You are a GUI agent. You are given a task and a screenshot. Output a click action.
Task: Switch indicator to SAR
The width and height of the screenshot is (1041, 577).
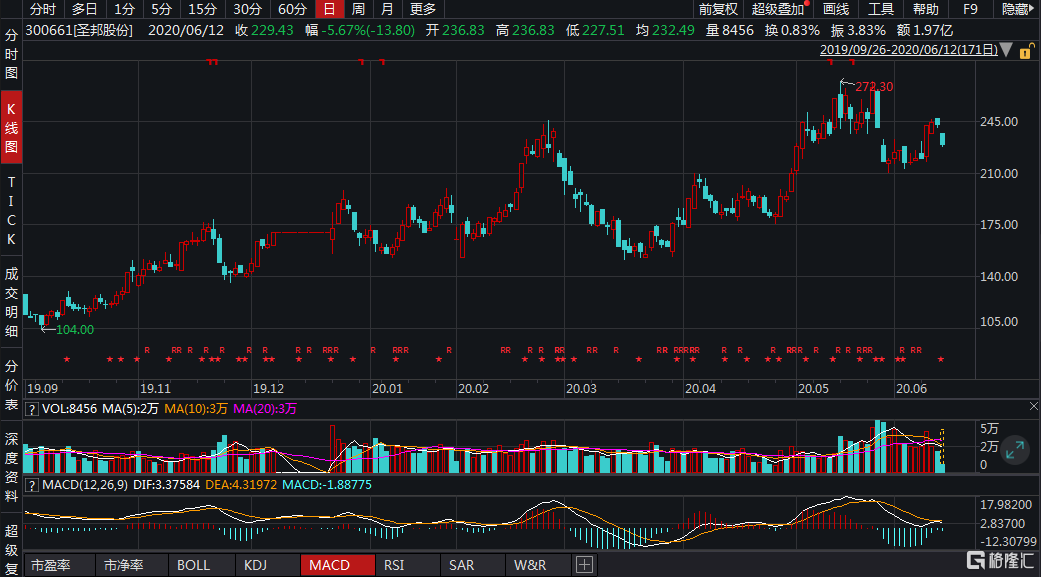point(461,565)
